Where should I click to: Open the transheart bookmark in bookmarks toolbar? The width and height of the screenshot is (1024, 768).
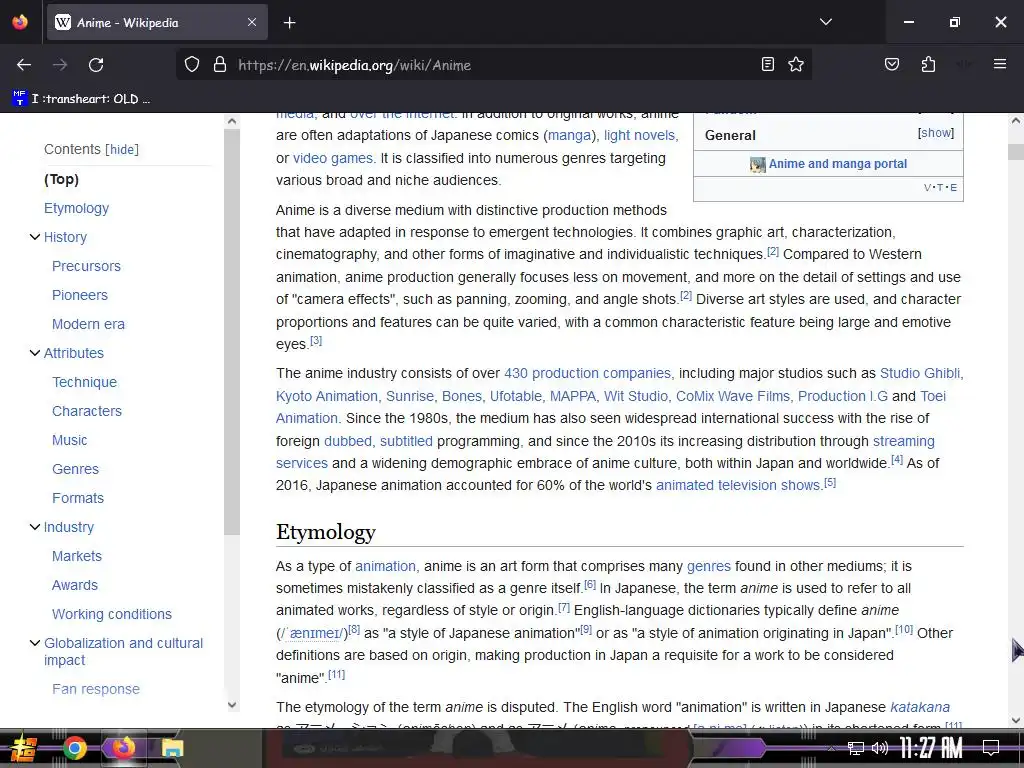pos(81,99)
